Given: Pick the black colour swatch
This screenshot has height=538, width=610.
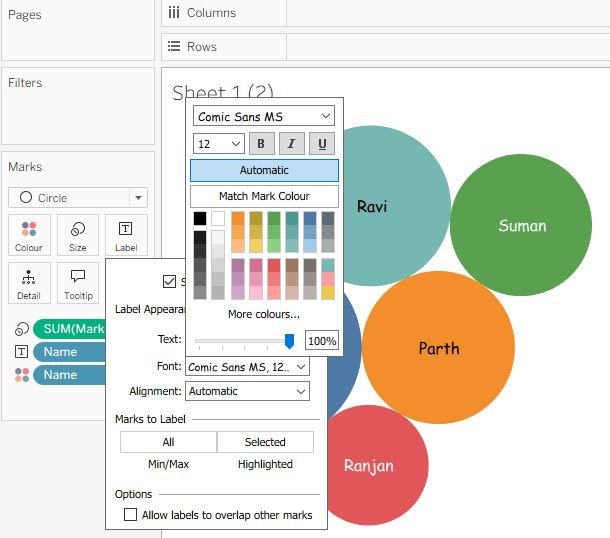Looking at the screenshot, I should (x=200, y=218).
